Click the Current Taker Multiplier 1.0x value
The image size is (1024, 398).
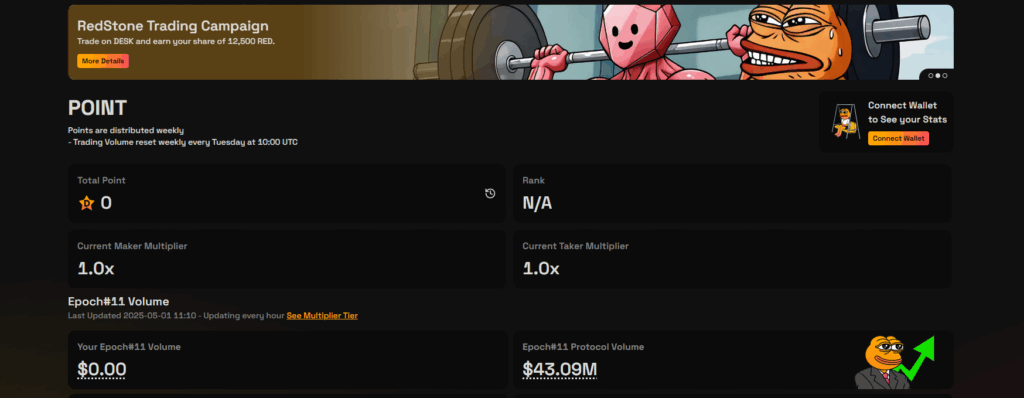tap(541, 269)
